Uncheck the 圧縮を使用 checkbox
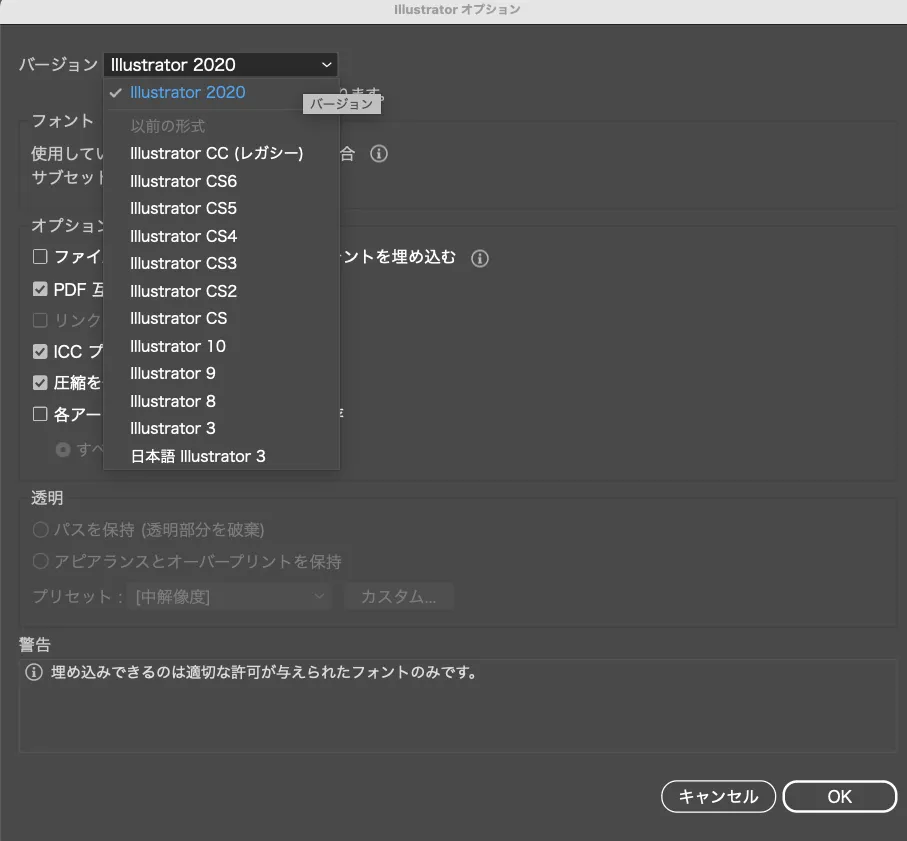 pyautogui.click(x=40, y=382)
